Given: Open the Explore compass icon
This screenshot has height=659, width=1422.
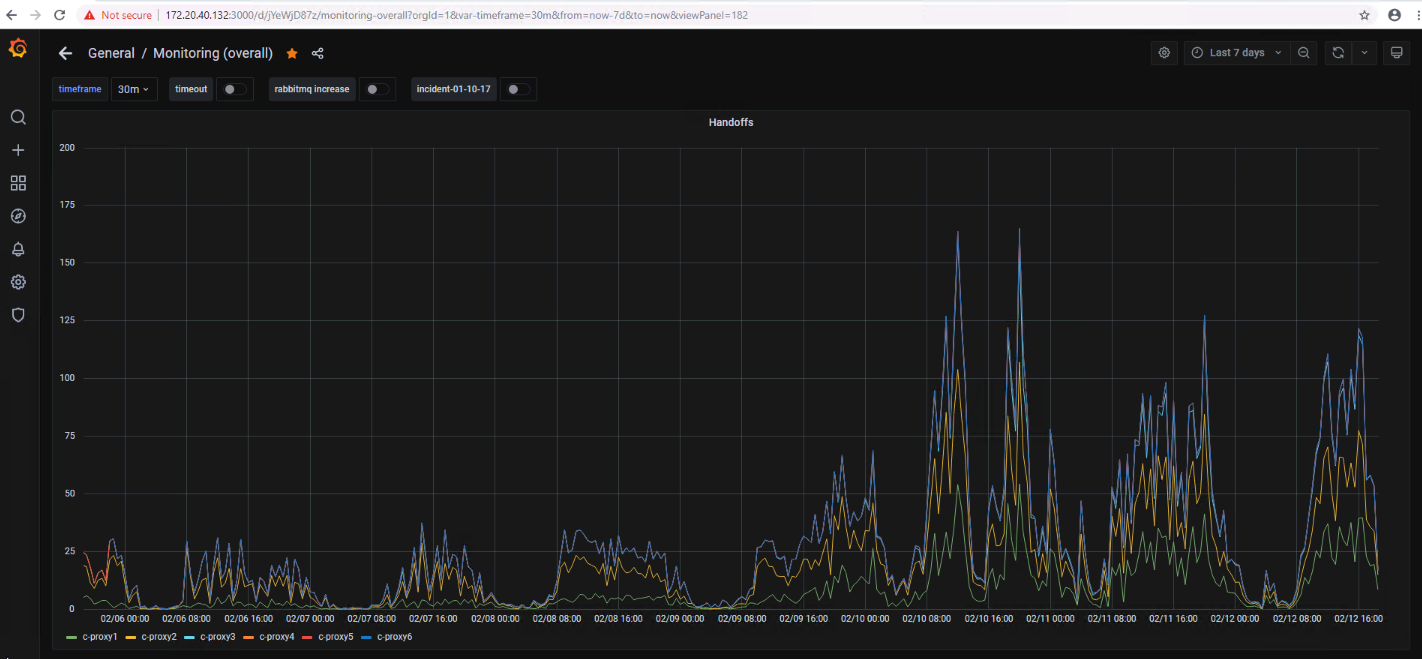Looking at the screenshot, I should pyautogui.click(x=18, y=216).
